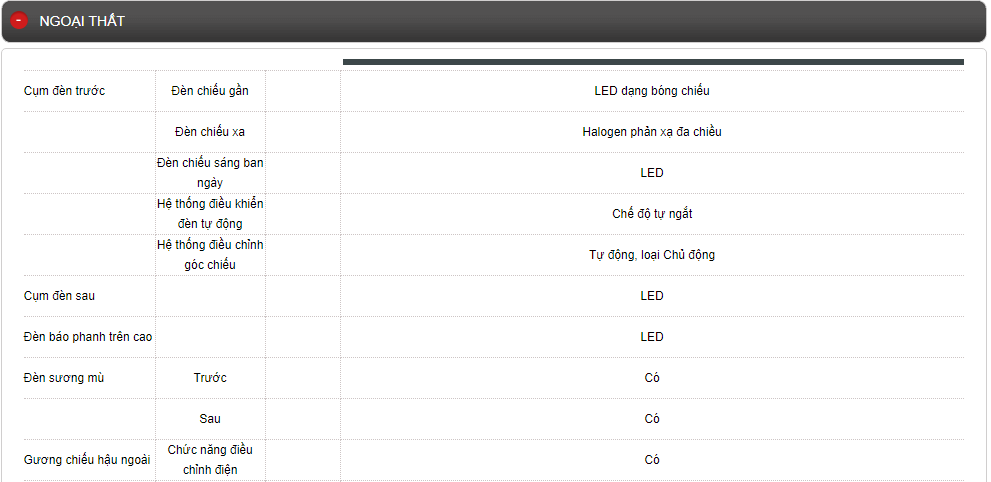This screenshot has width=991, height=482.
Task: Collapse the NGOẠI THẤT section with the red minus icon
Action: click(x=19, y=21)
